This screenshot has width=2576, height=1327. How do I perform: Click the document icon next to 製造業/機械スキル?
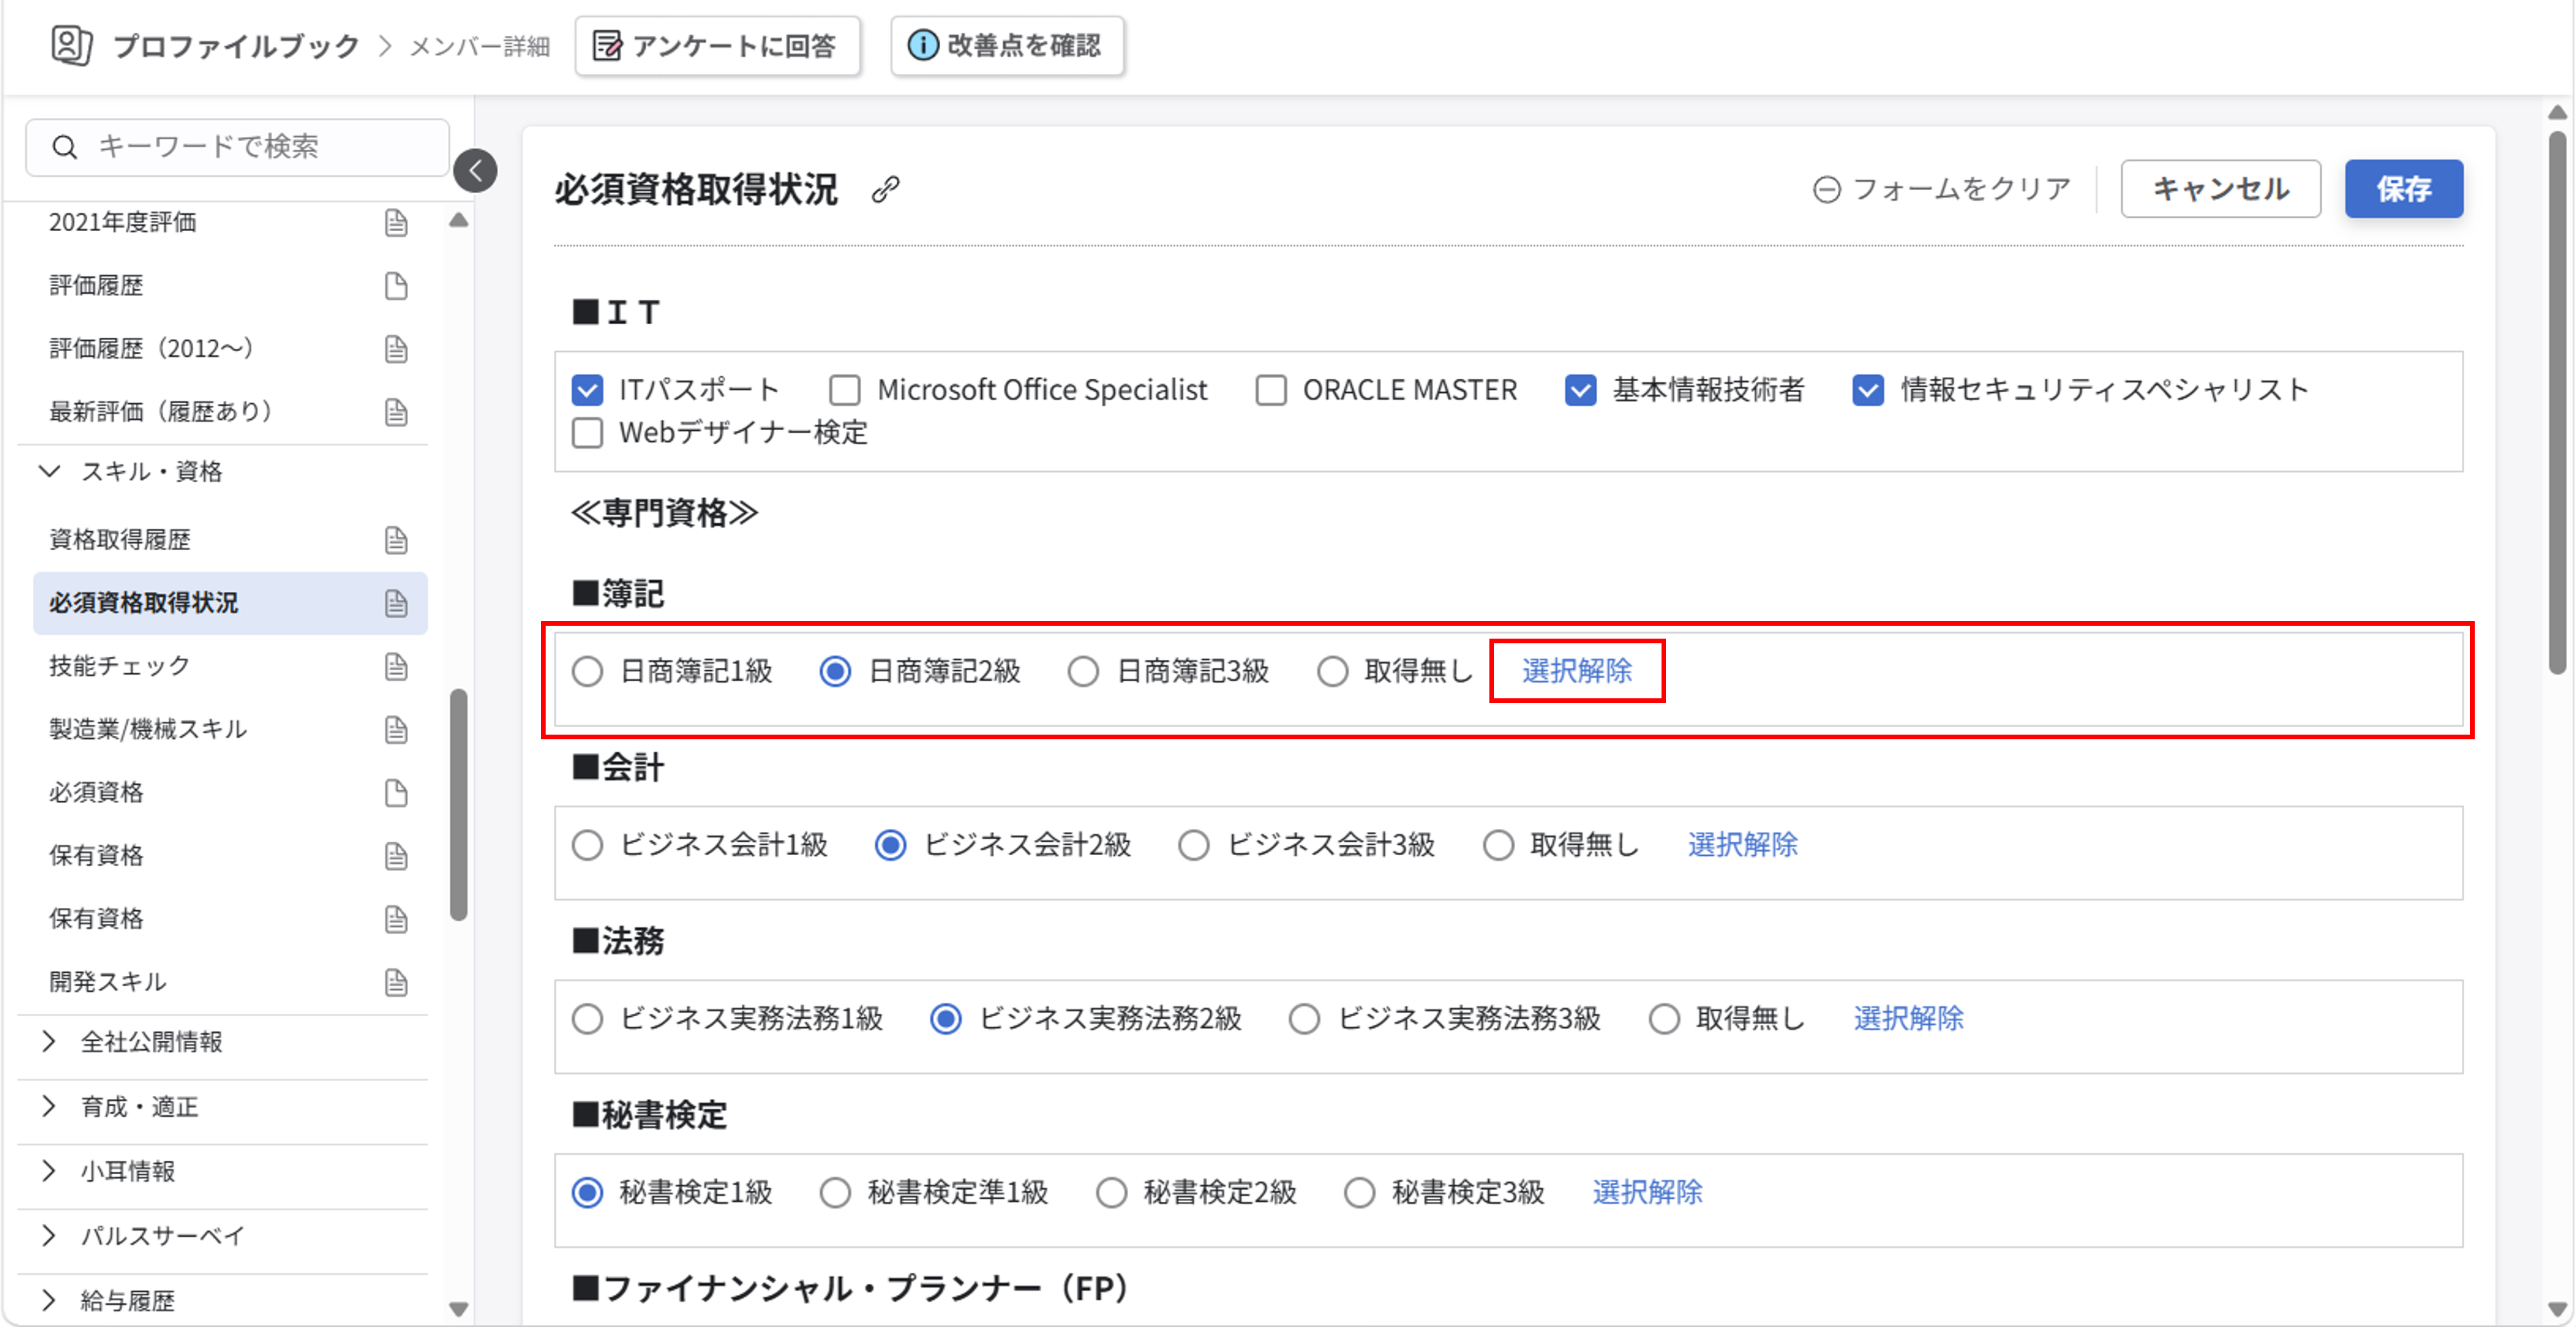(396, 729)
